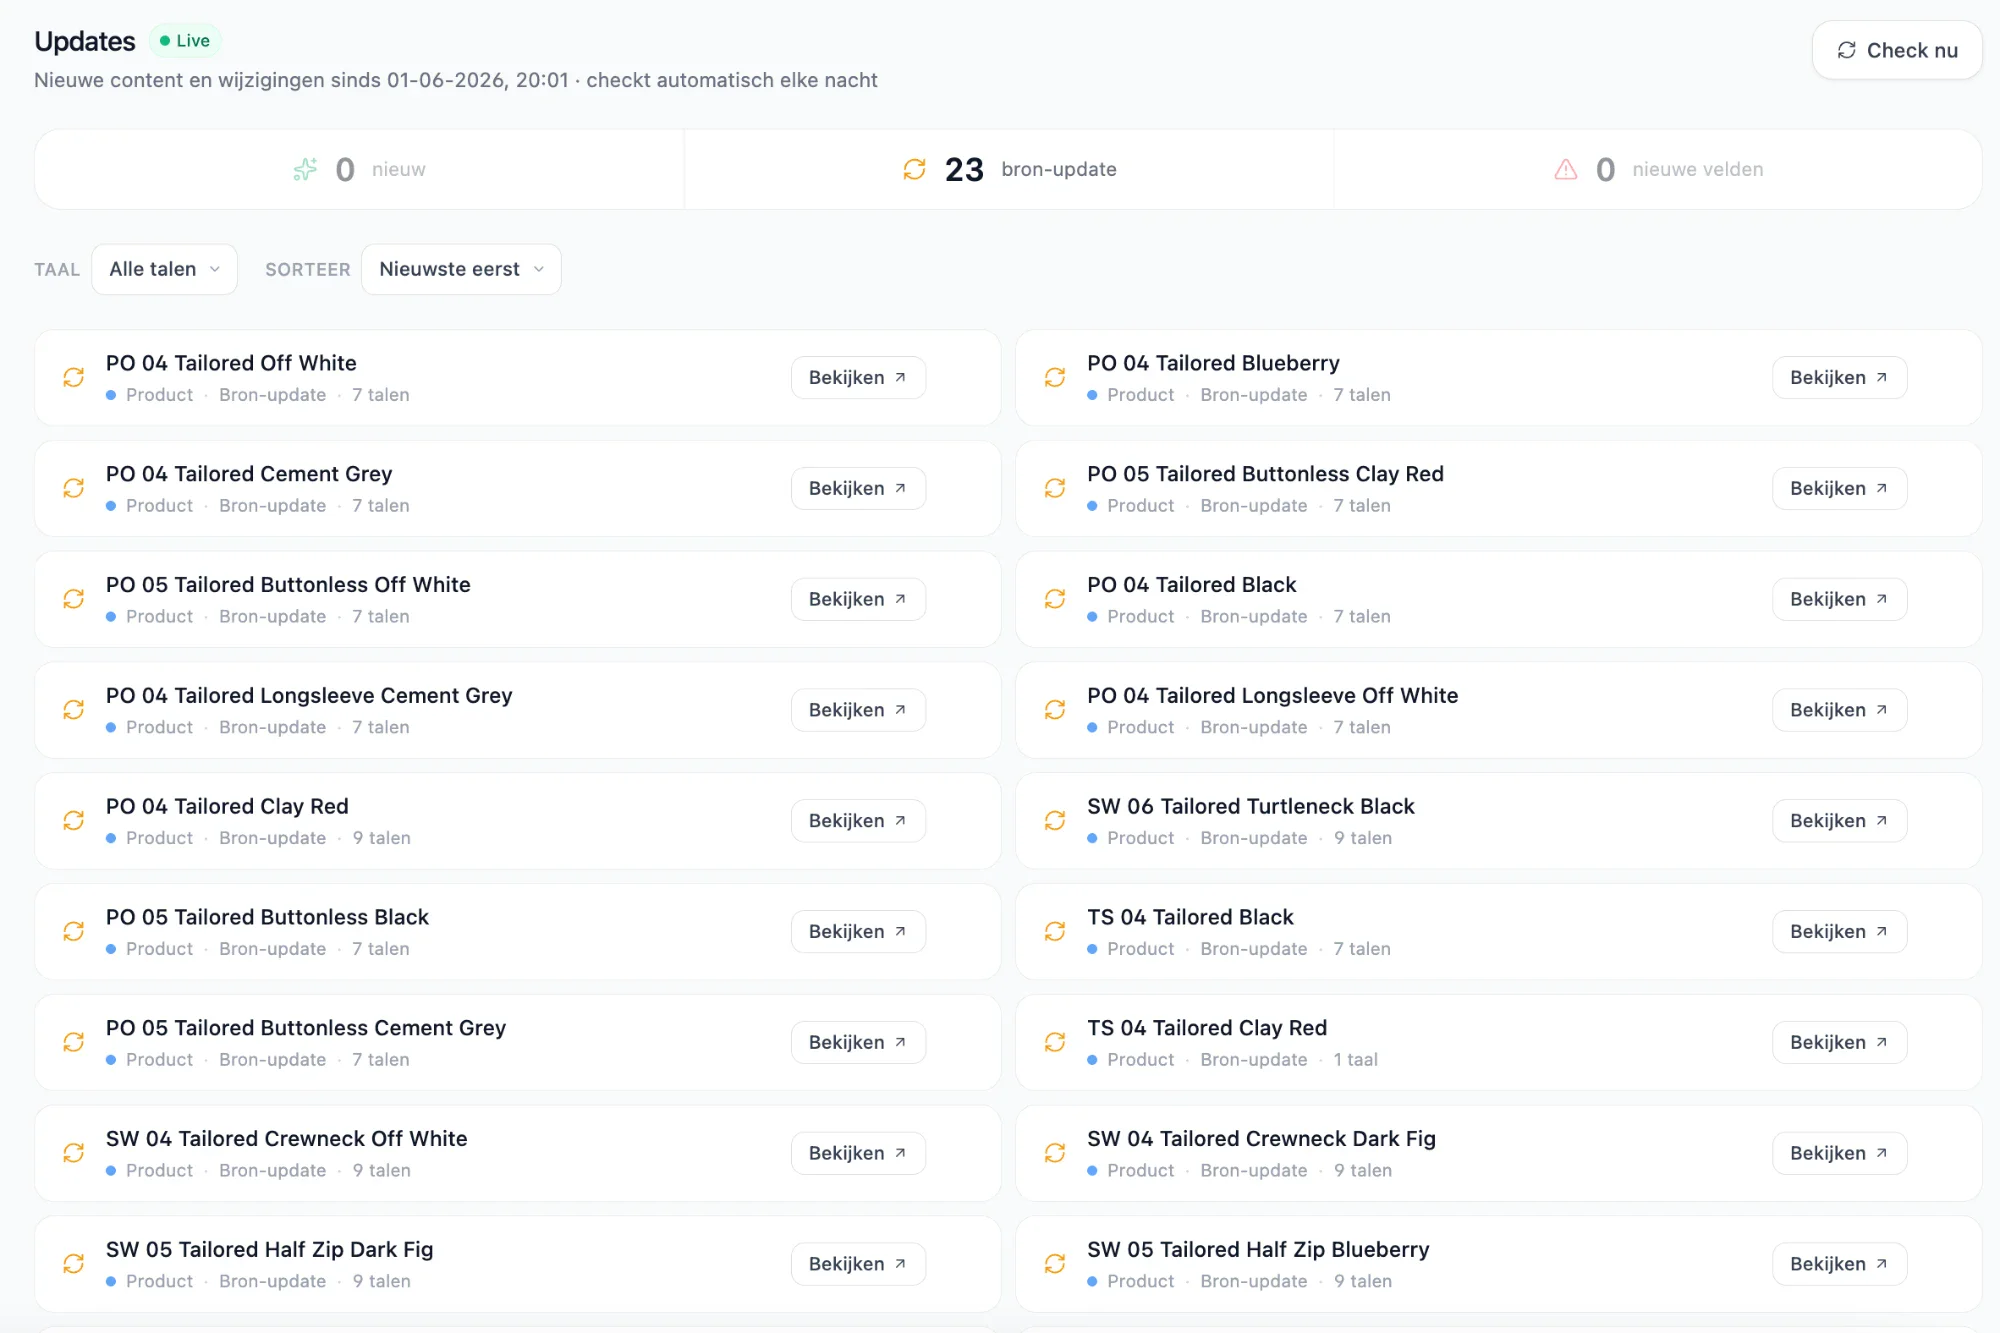Open Bekijken for PO 05 Tailored Buttonless Clay Red

[1839, 488]
